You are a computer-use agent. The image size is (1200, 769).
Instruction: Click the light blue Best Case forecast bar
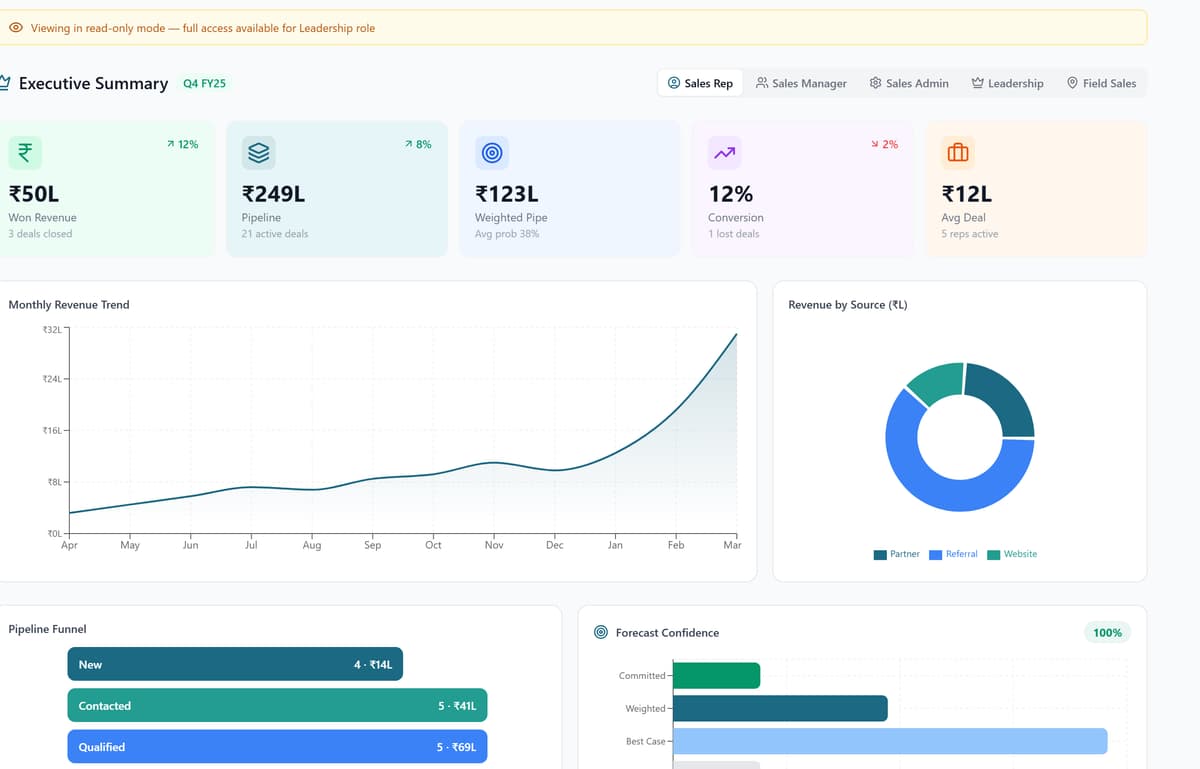point(890,741)
